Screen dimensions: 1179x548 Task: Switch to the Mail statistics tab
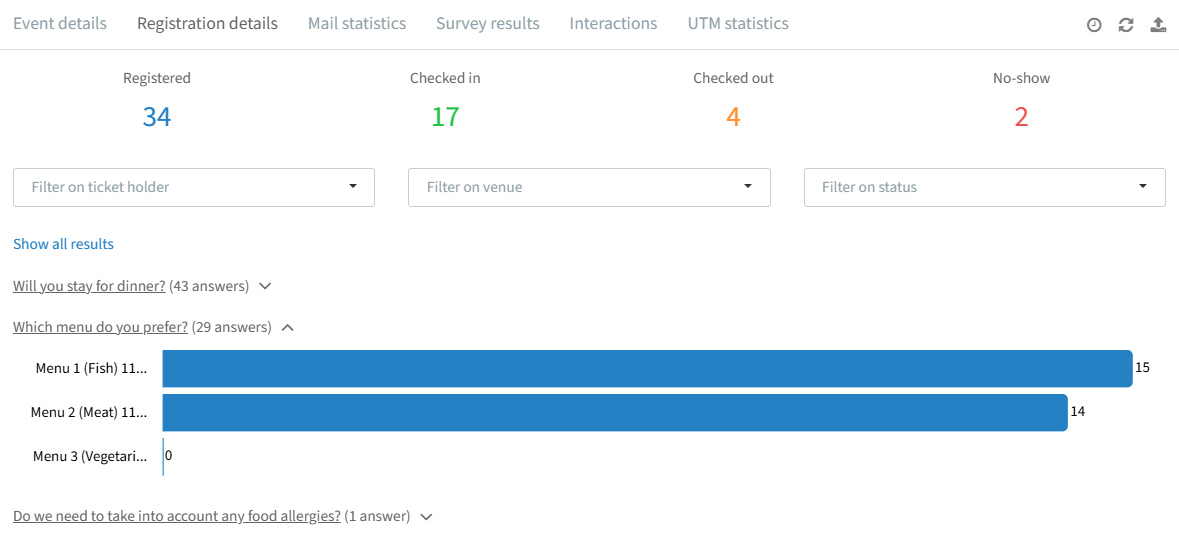[357, 23]
